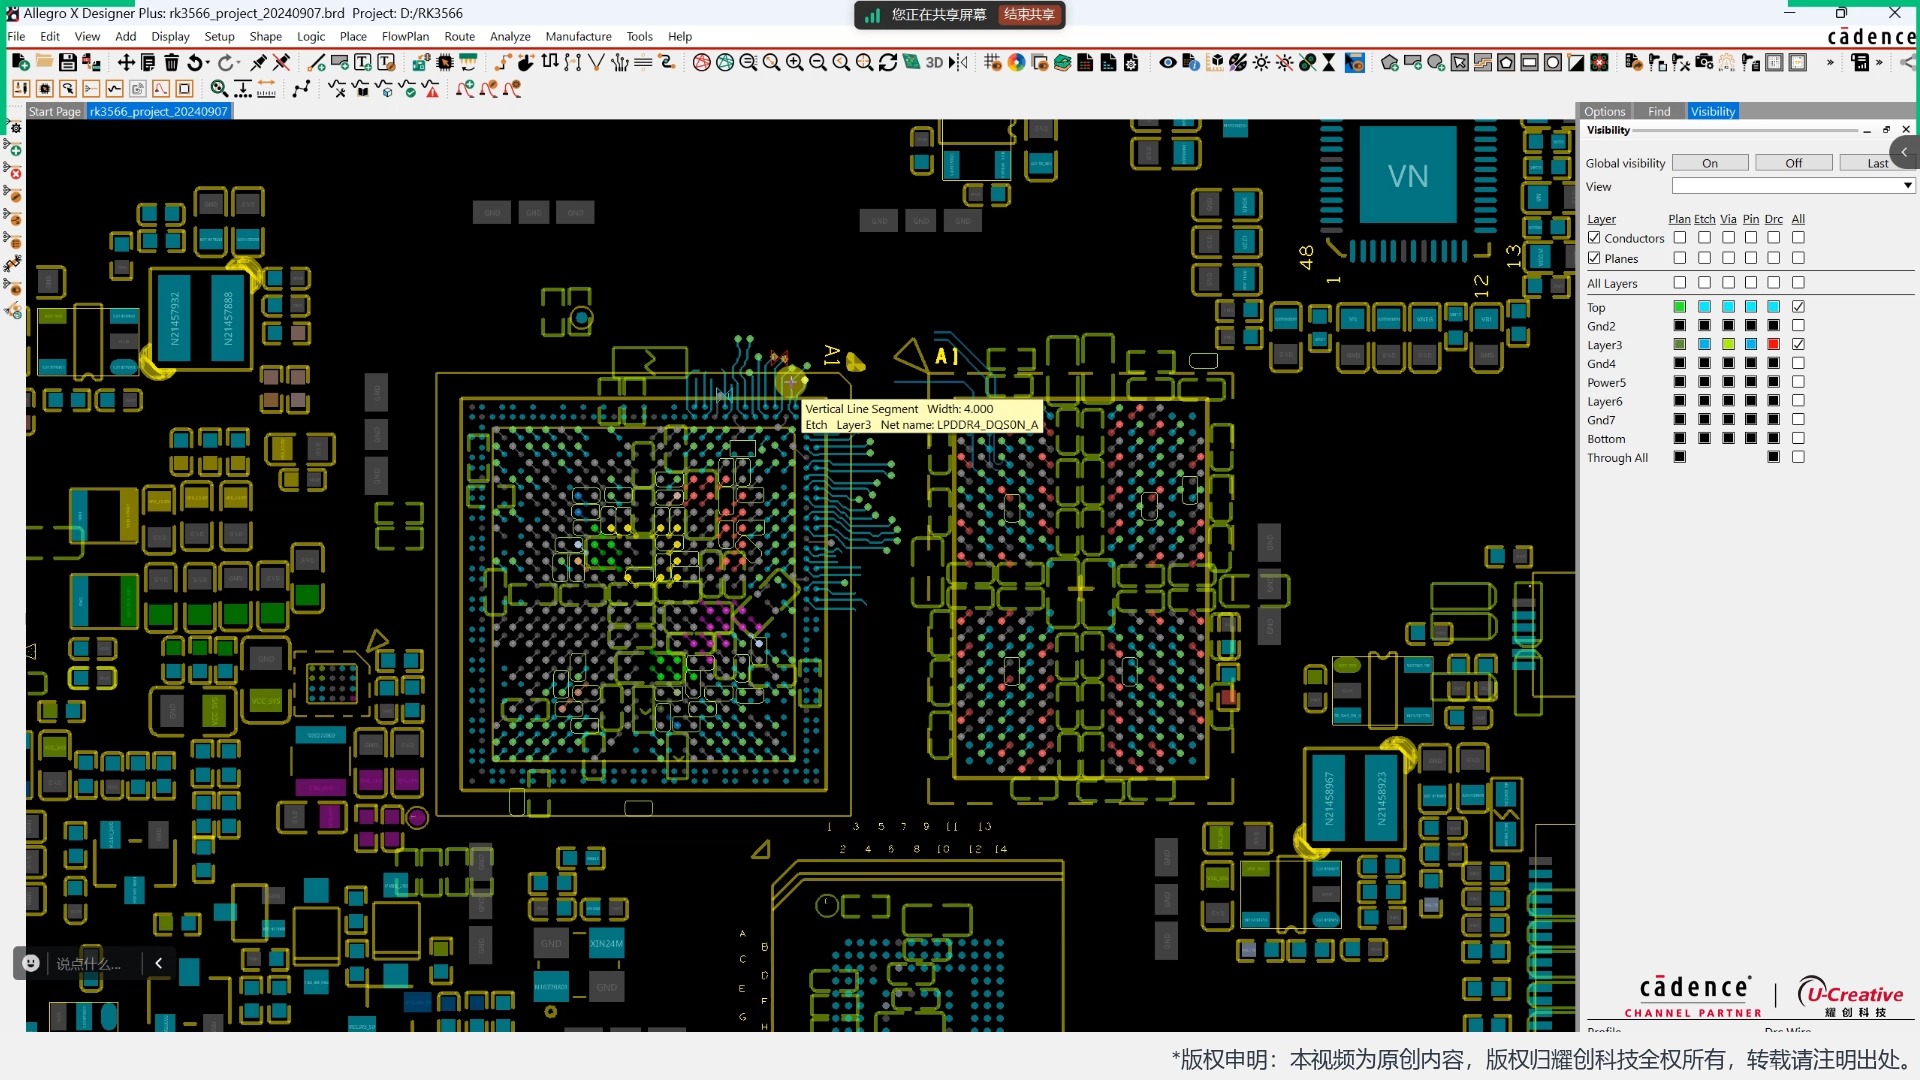Check the Through All row All checkbox
Image resolution: width=1920 pixels, height=1080 pixels.
(x=1798, y=457)
